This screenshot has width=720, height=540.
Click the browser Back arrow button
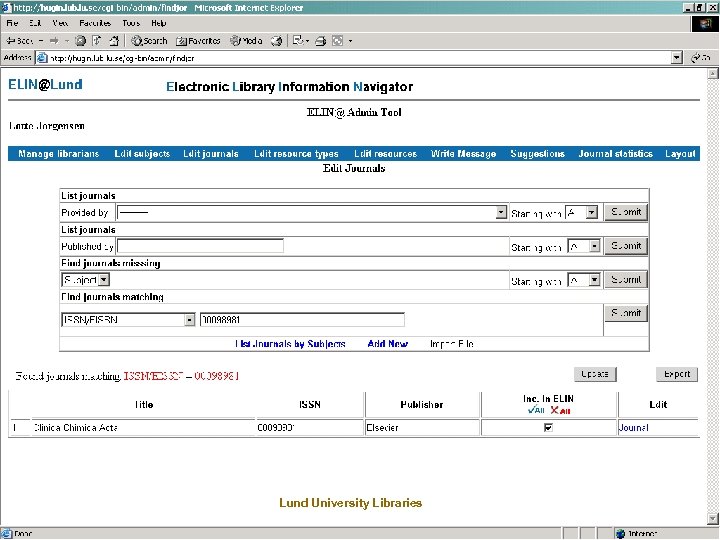coord(20,41)
